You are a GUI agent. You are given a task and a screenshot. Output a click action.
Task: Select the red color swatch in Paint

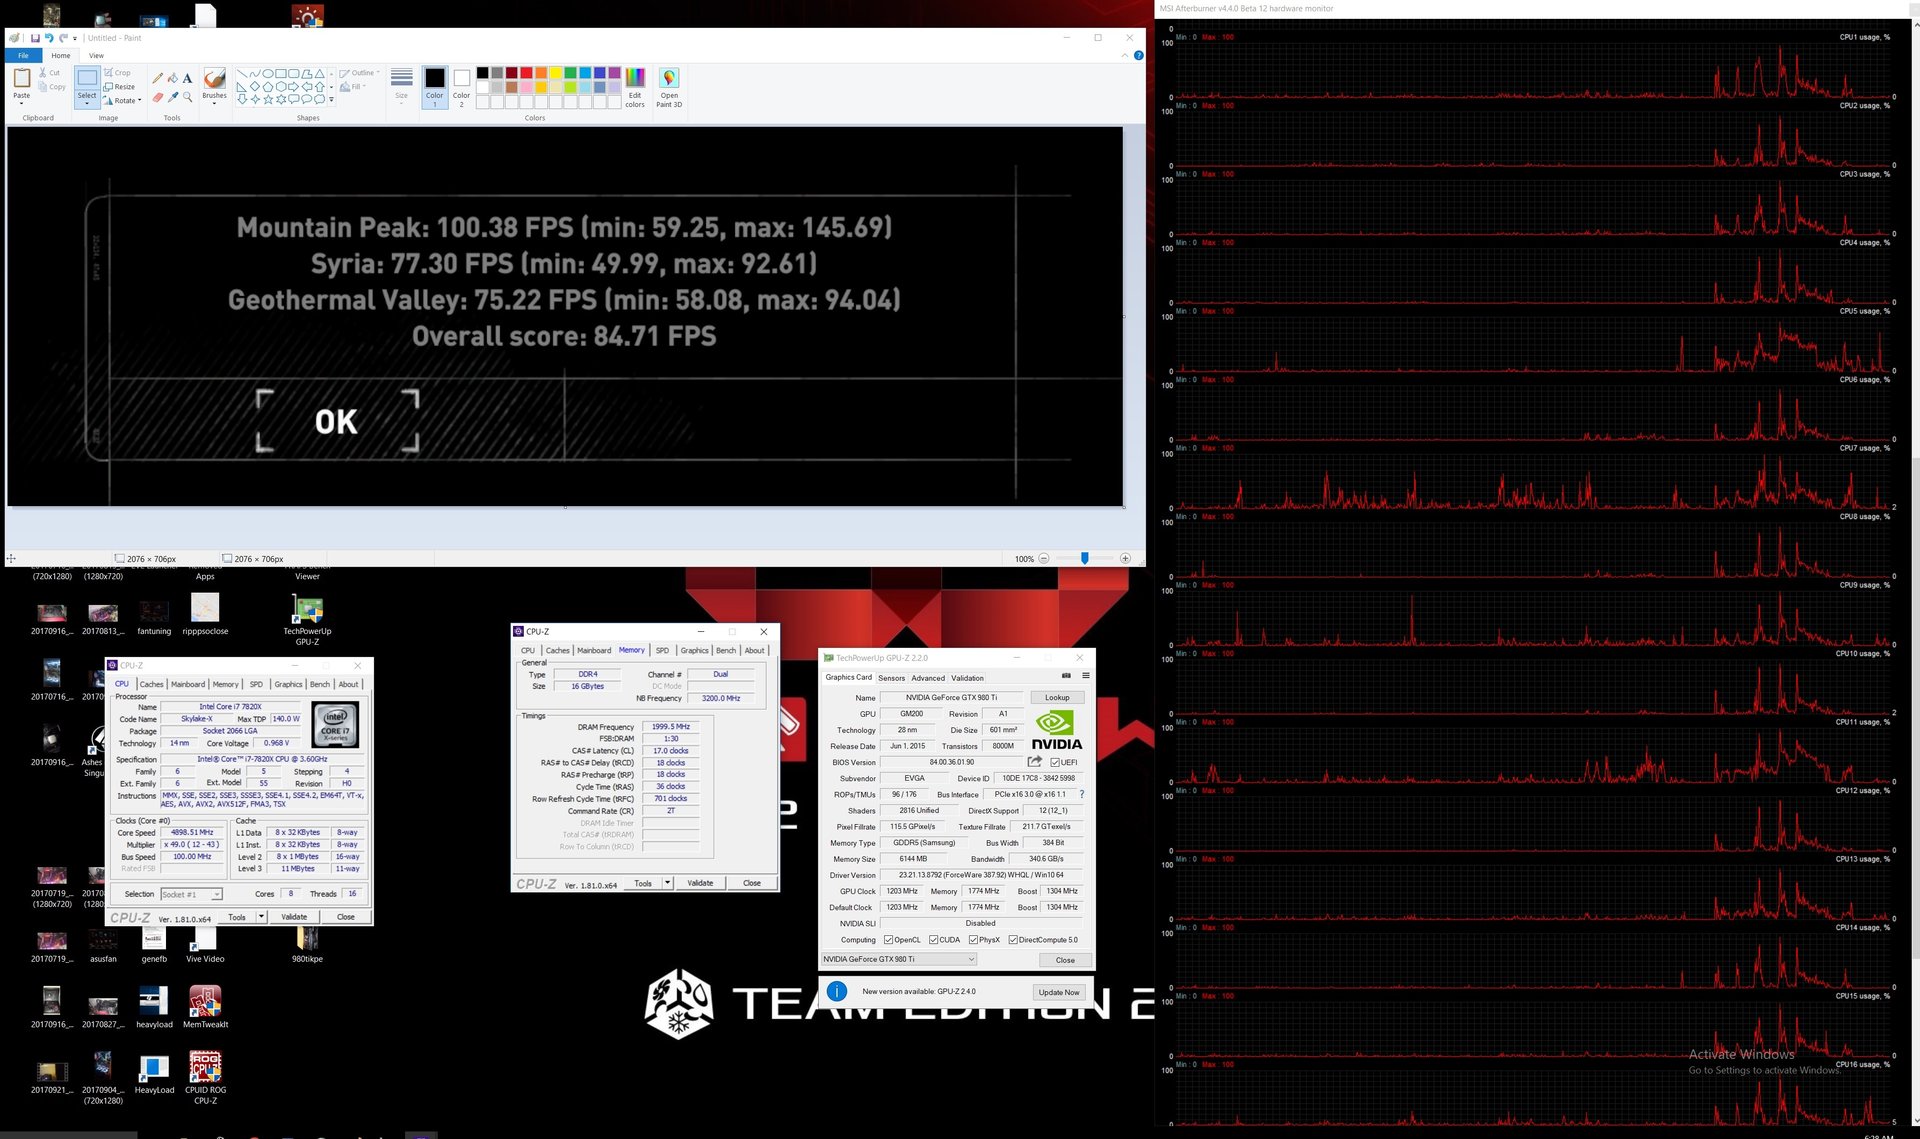(526, 73)
